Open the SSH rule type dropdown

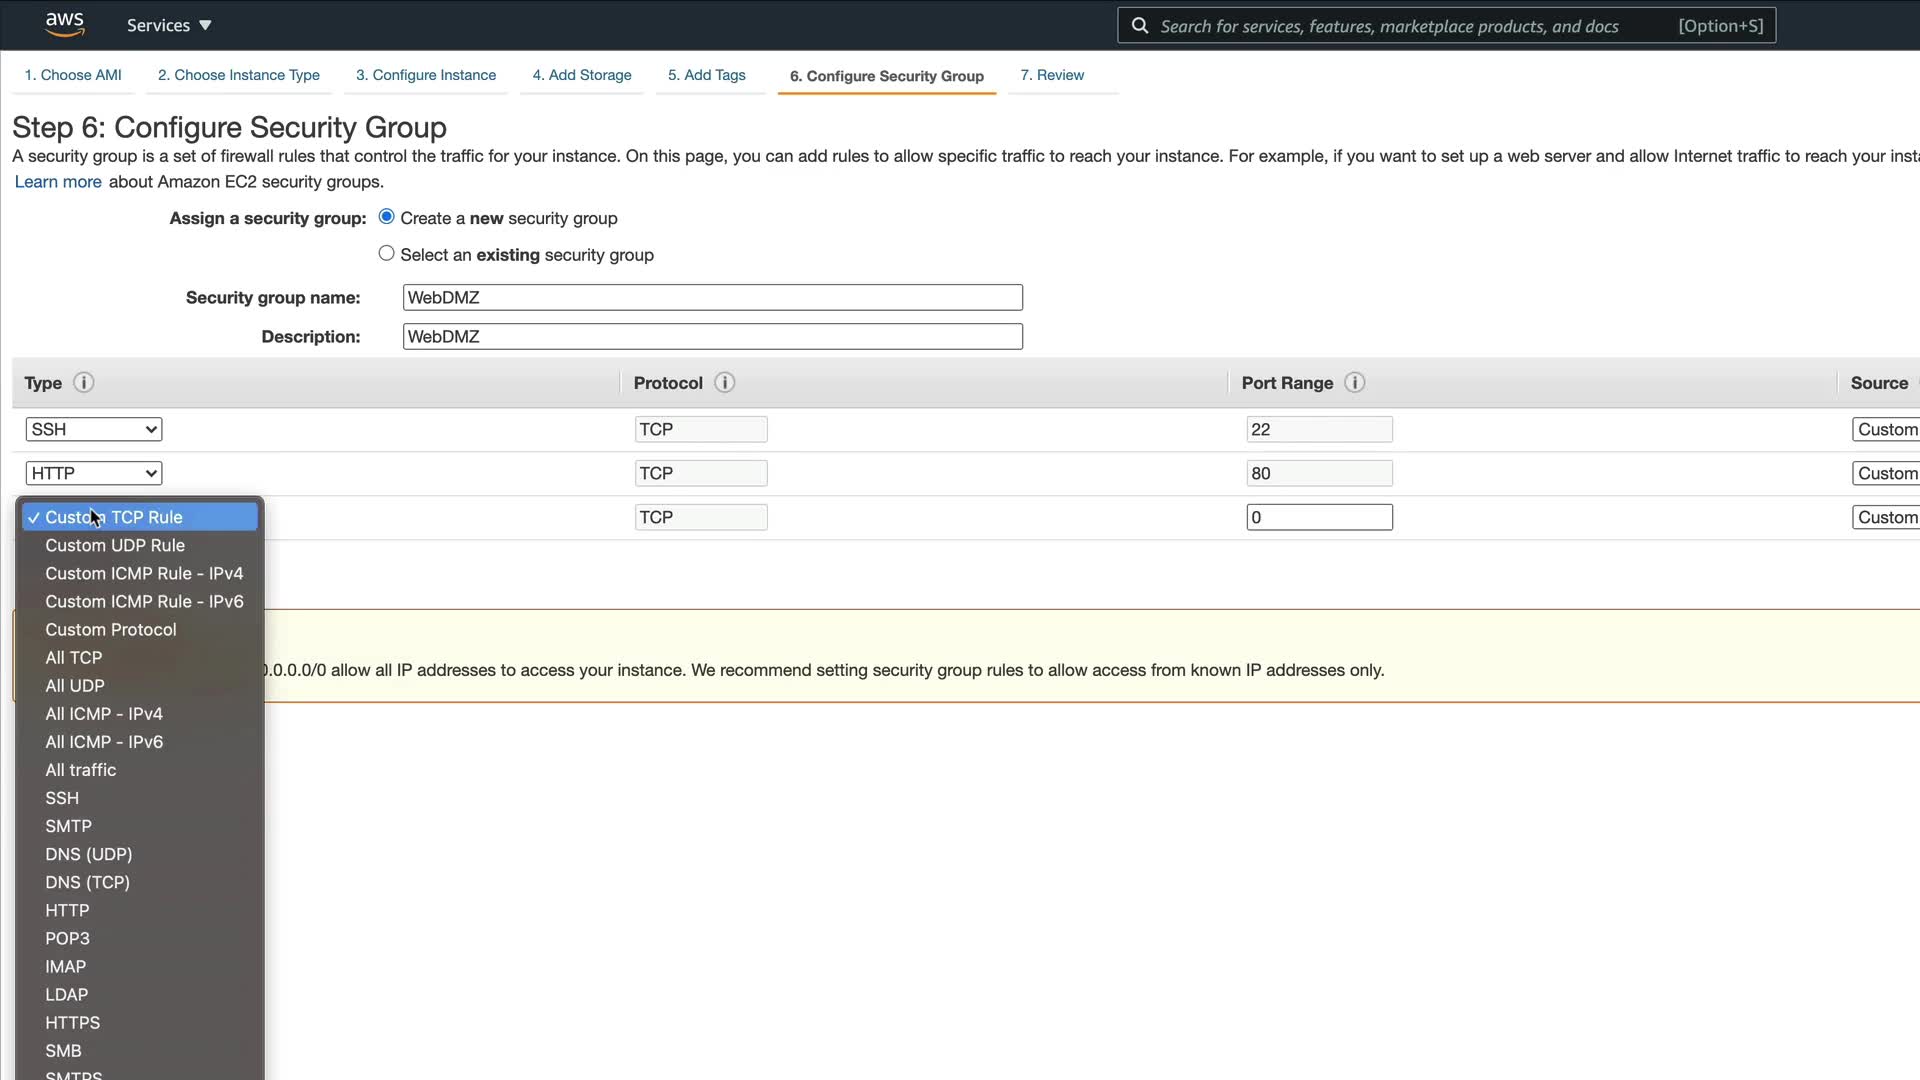pos(94,429)
